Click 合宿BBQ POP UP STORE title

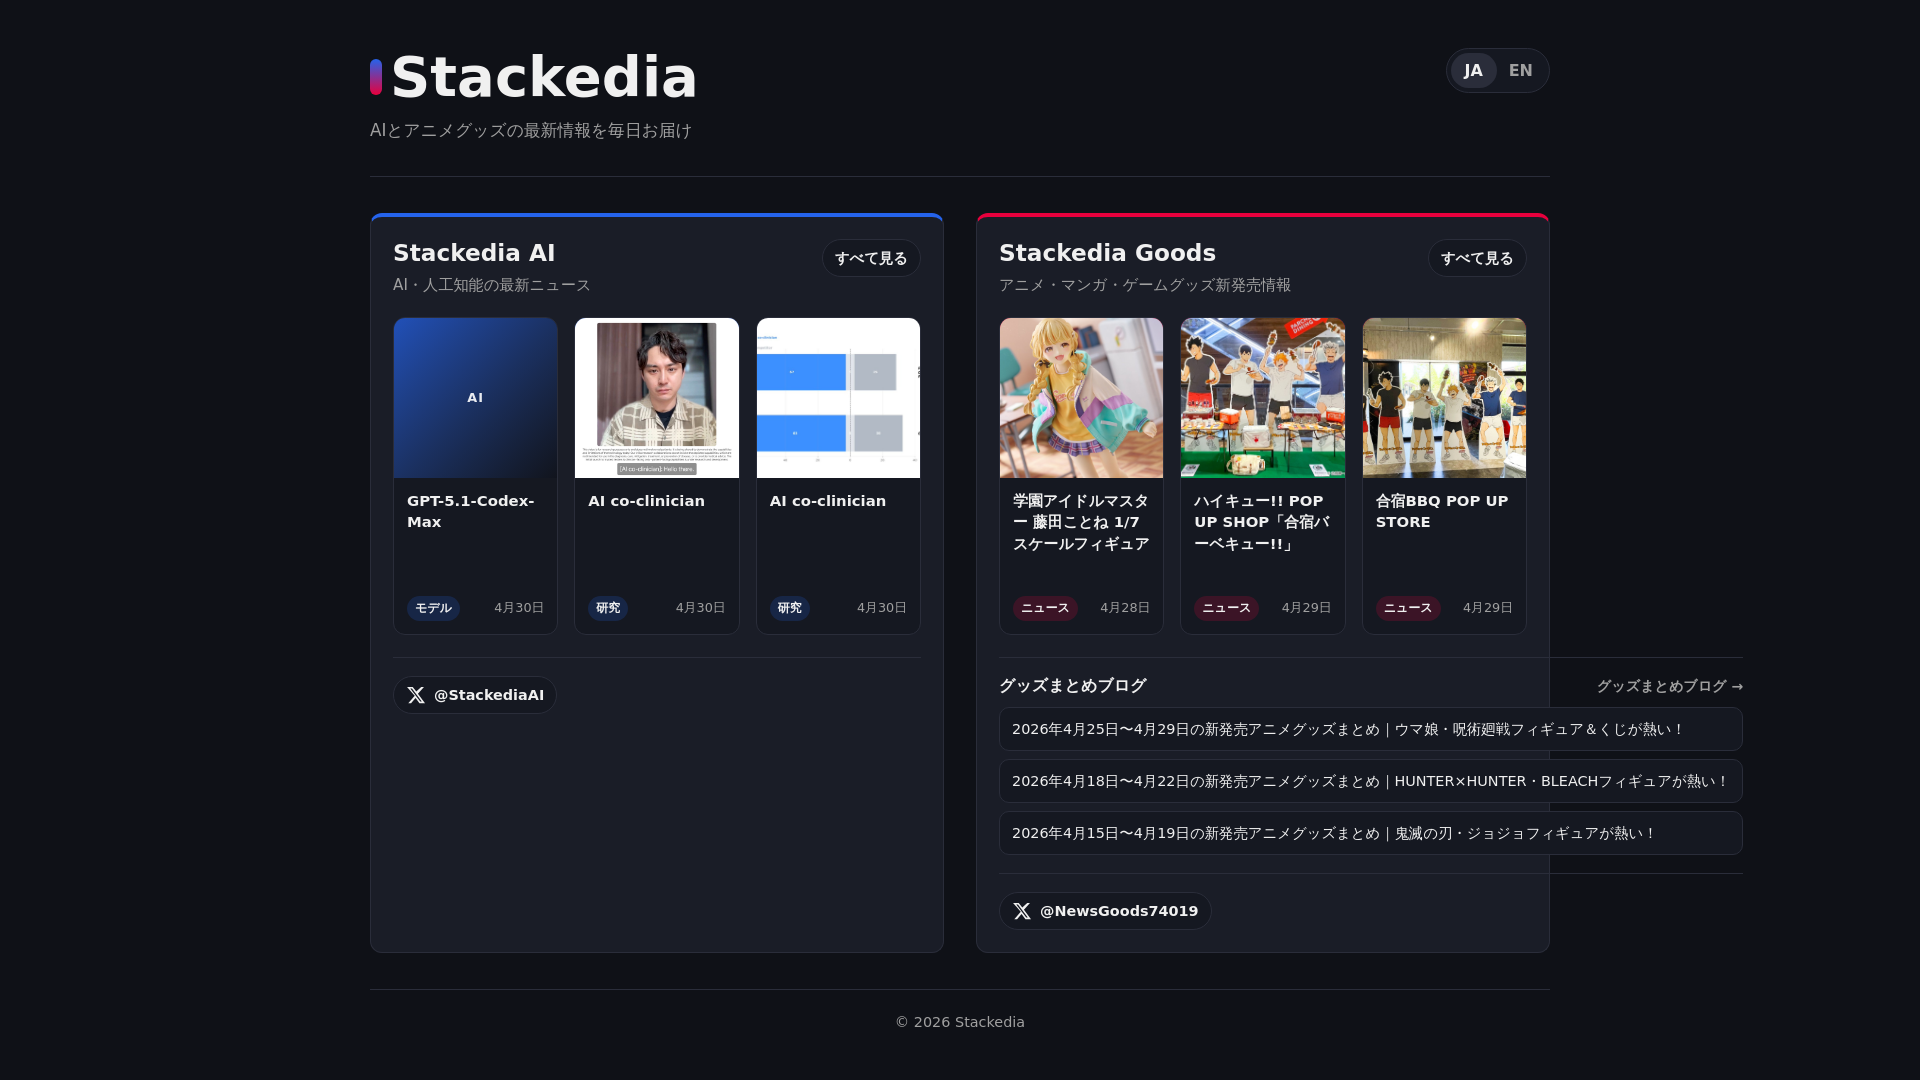click(1442, 511)
